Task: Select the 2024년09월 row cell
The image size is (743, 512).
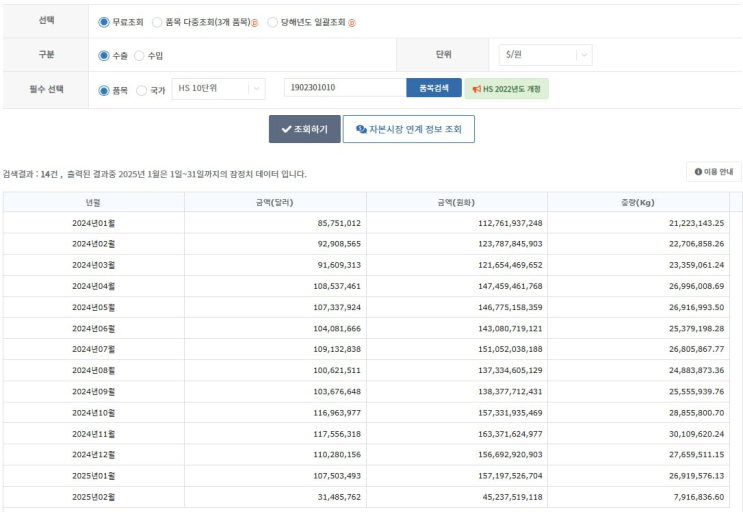Action: tap(94, 392)
